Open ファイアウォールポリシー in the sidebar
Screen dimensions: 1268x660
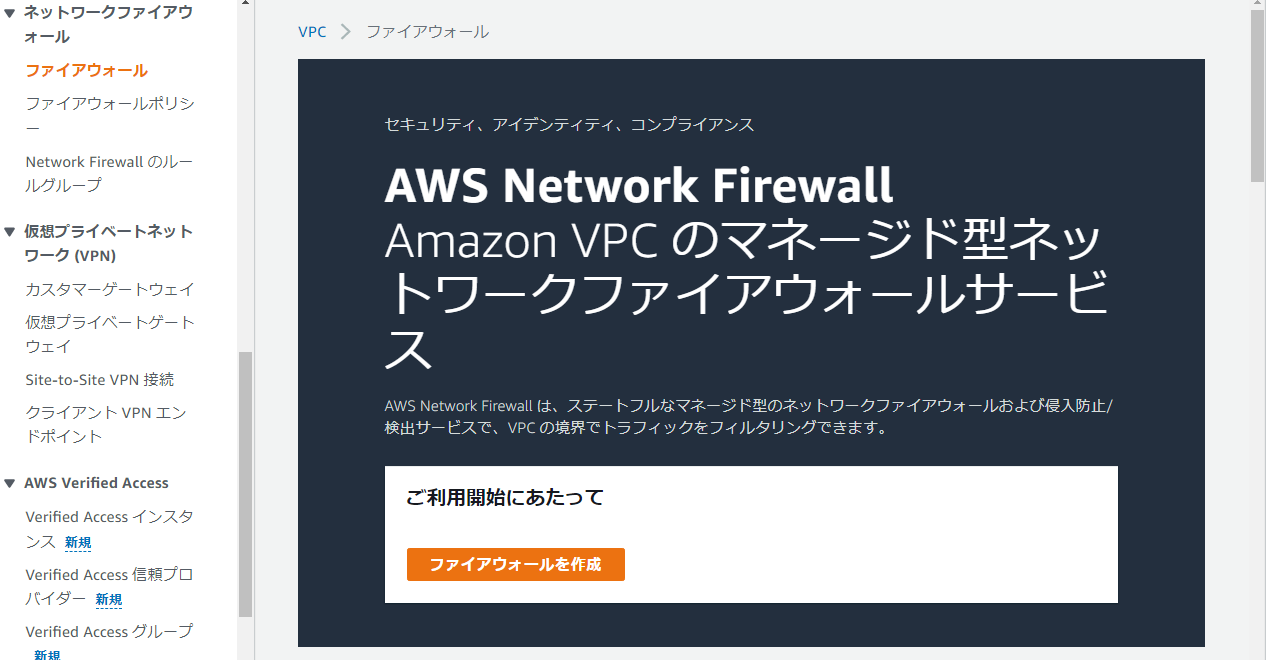click(x=110, y=115)
